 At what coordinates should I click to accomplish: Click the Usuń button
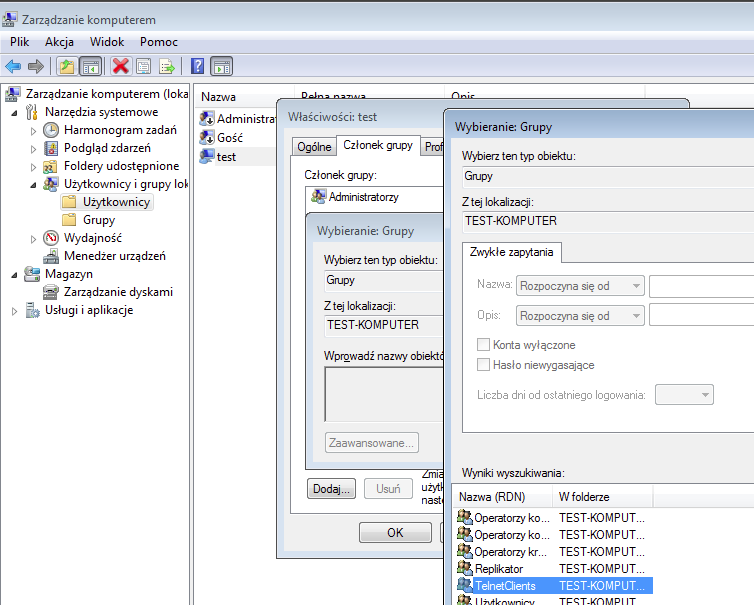pyautogui.click(x=388, y=489)
